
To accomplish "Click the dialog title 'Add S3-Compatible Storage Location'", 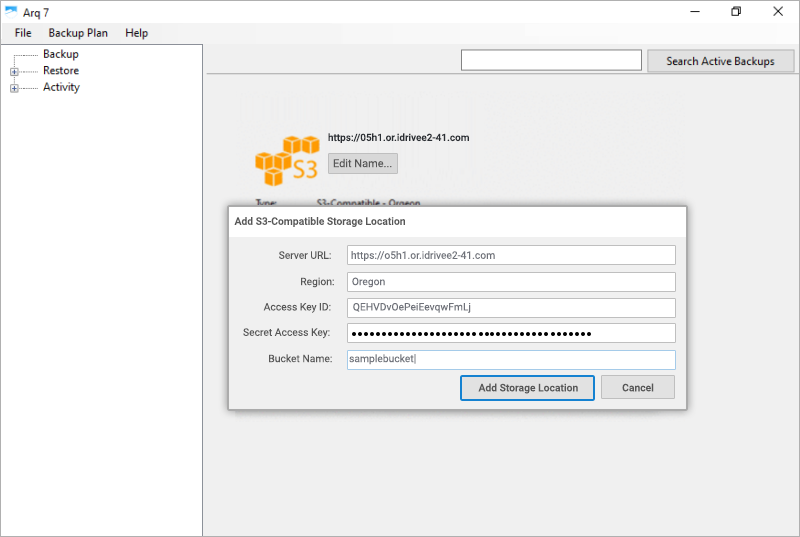I will [320, 221].
